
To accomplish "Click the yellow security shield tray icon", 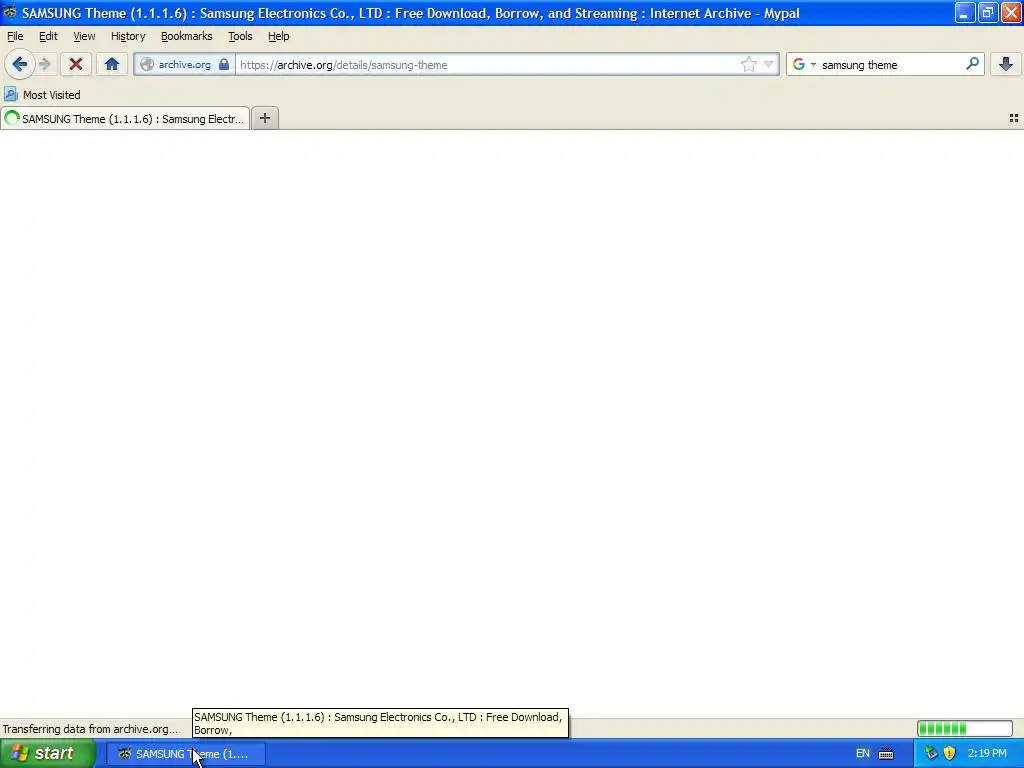I will (x=950, y=753).
